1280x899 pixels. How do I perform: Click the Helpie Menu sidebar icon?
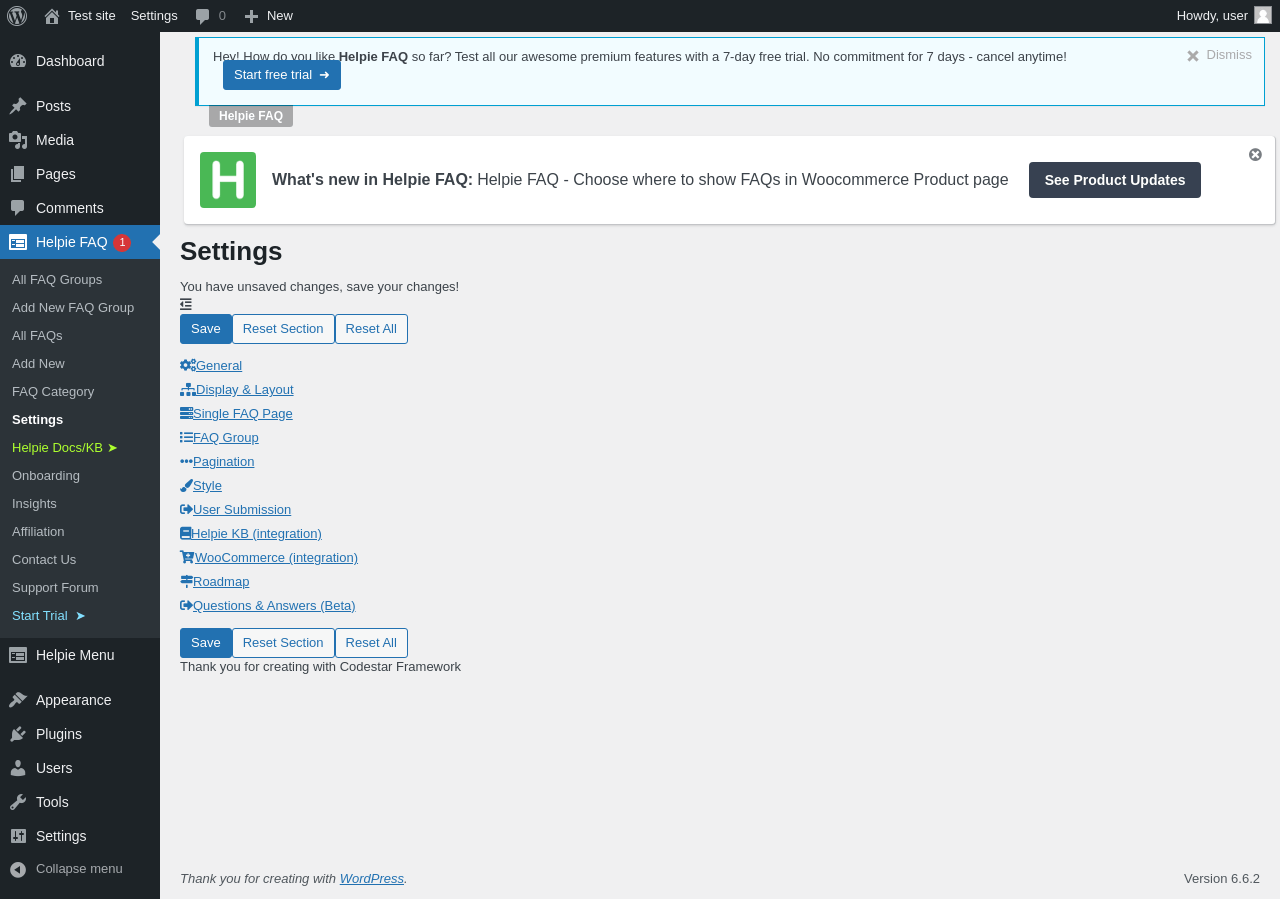[x=18, y=655]
